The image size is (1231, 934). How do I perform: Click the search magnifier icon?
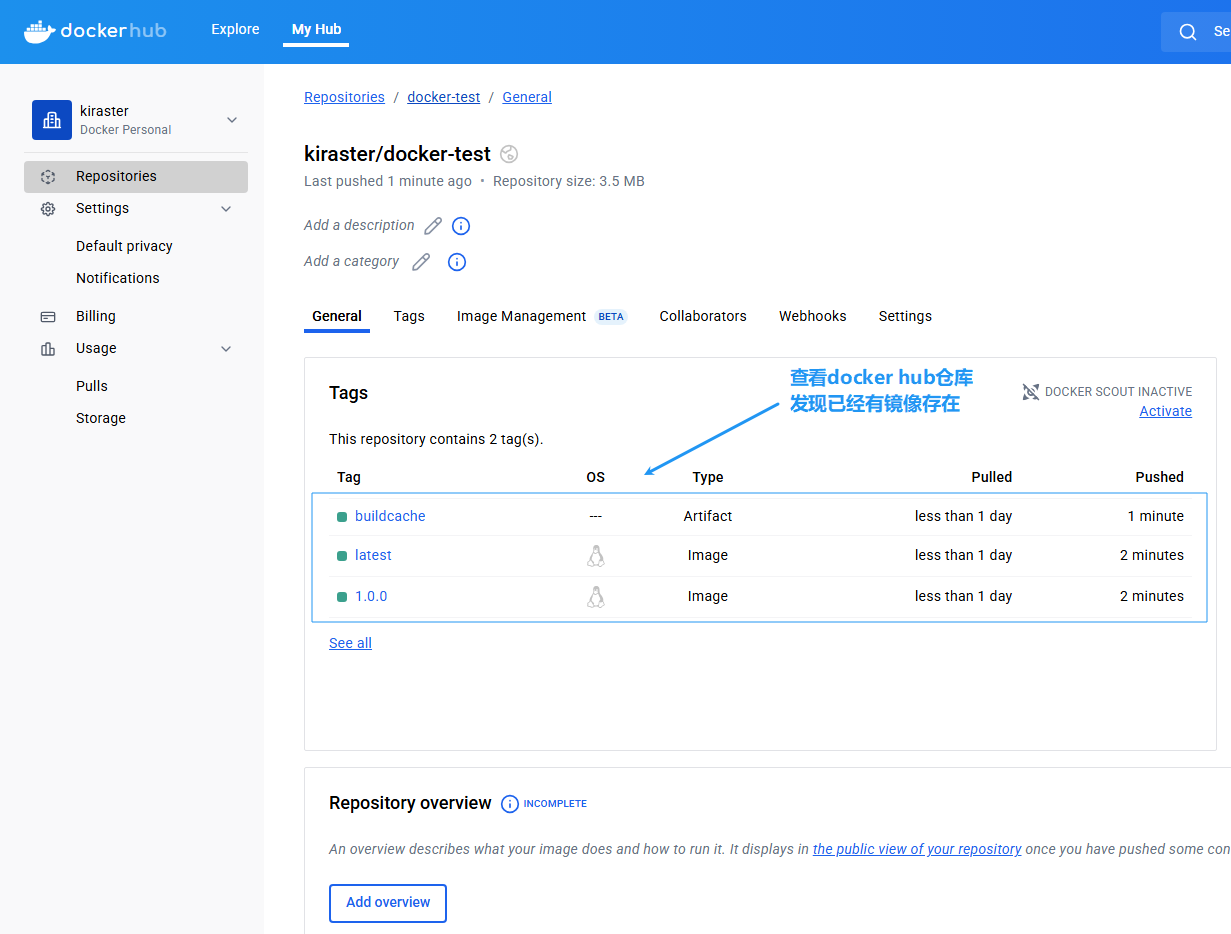1187,32
